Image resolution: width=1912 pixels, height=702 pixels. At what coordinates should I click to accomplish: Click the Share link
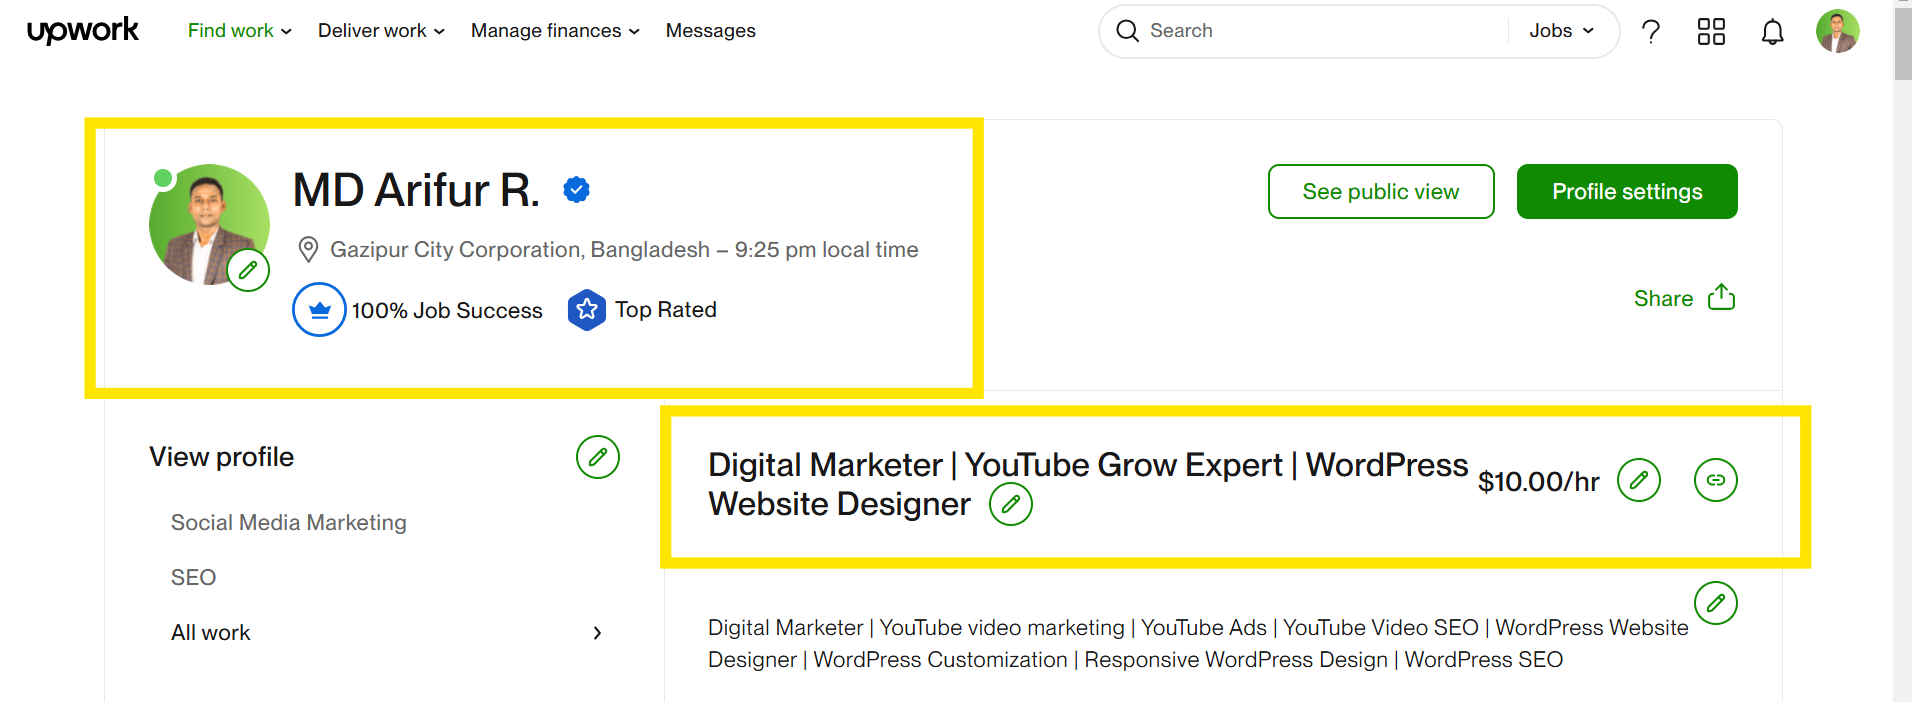pyautogui.click(x=1663, y=298)
